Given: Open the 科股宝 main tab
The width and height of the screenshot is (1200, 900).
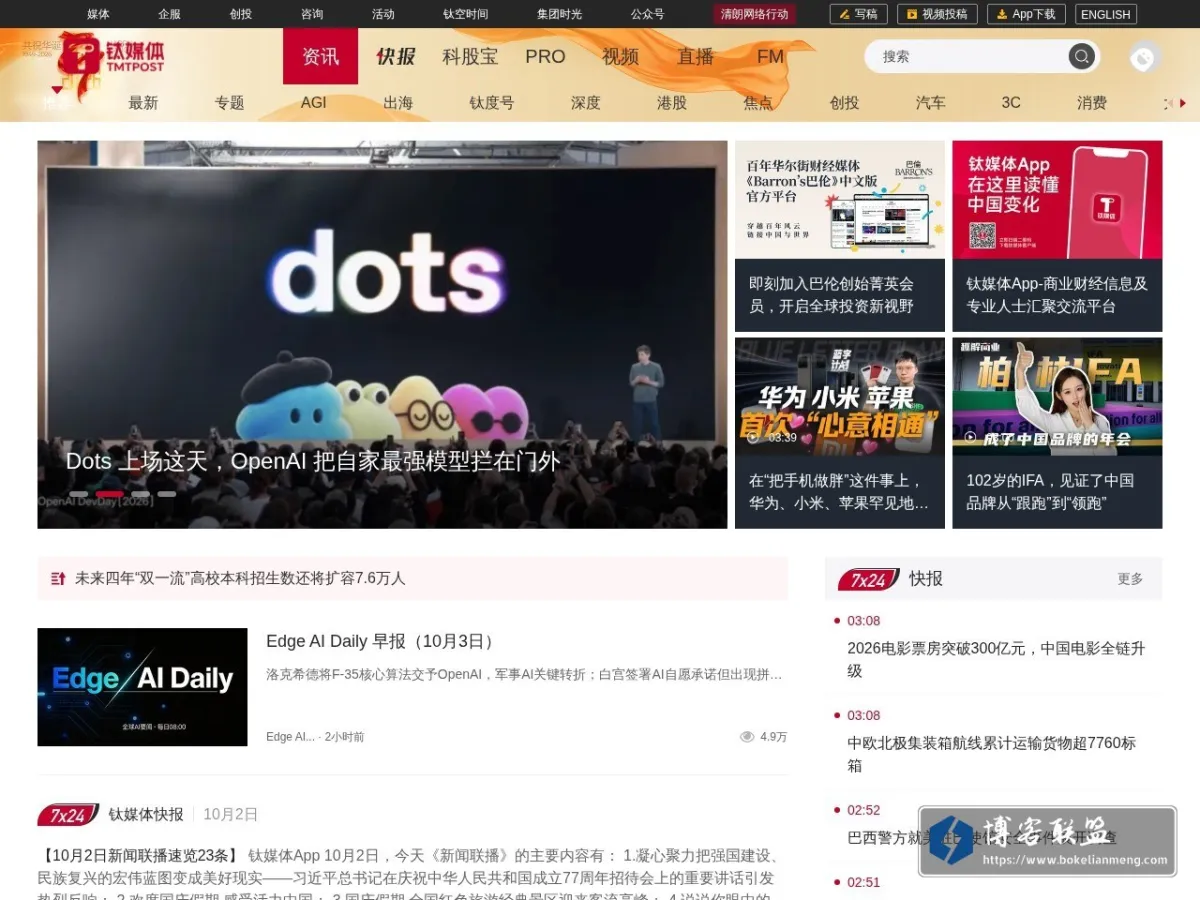Looking at the screenshot, I should [x=470, y=57].
